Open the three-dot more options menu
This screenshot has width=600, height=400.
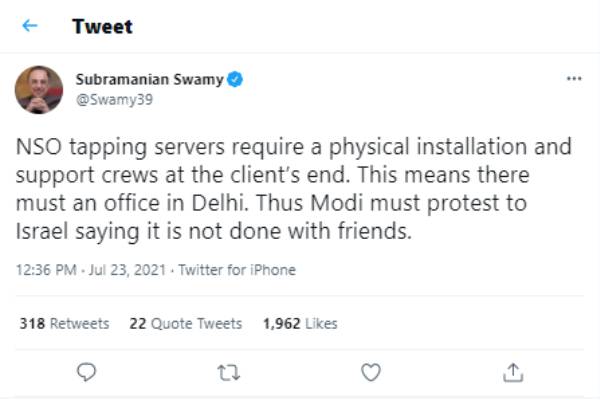click(573, 78)
